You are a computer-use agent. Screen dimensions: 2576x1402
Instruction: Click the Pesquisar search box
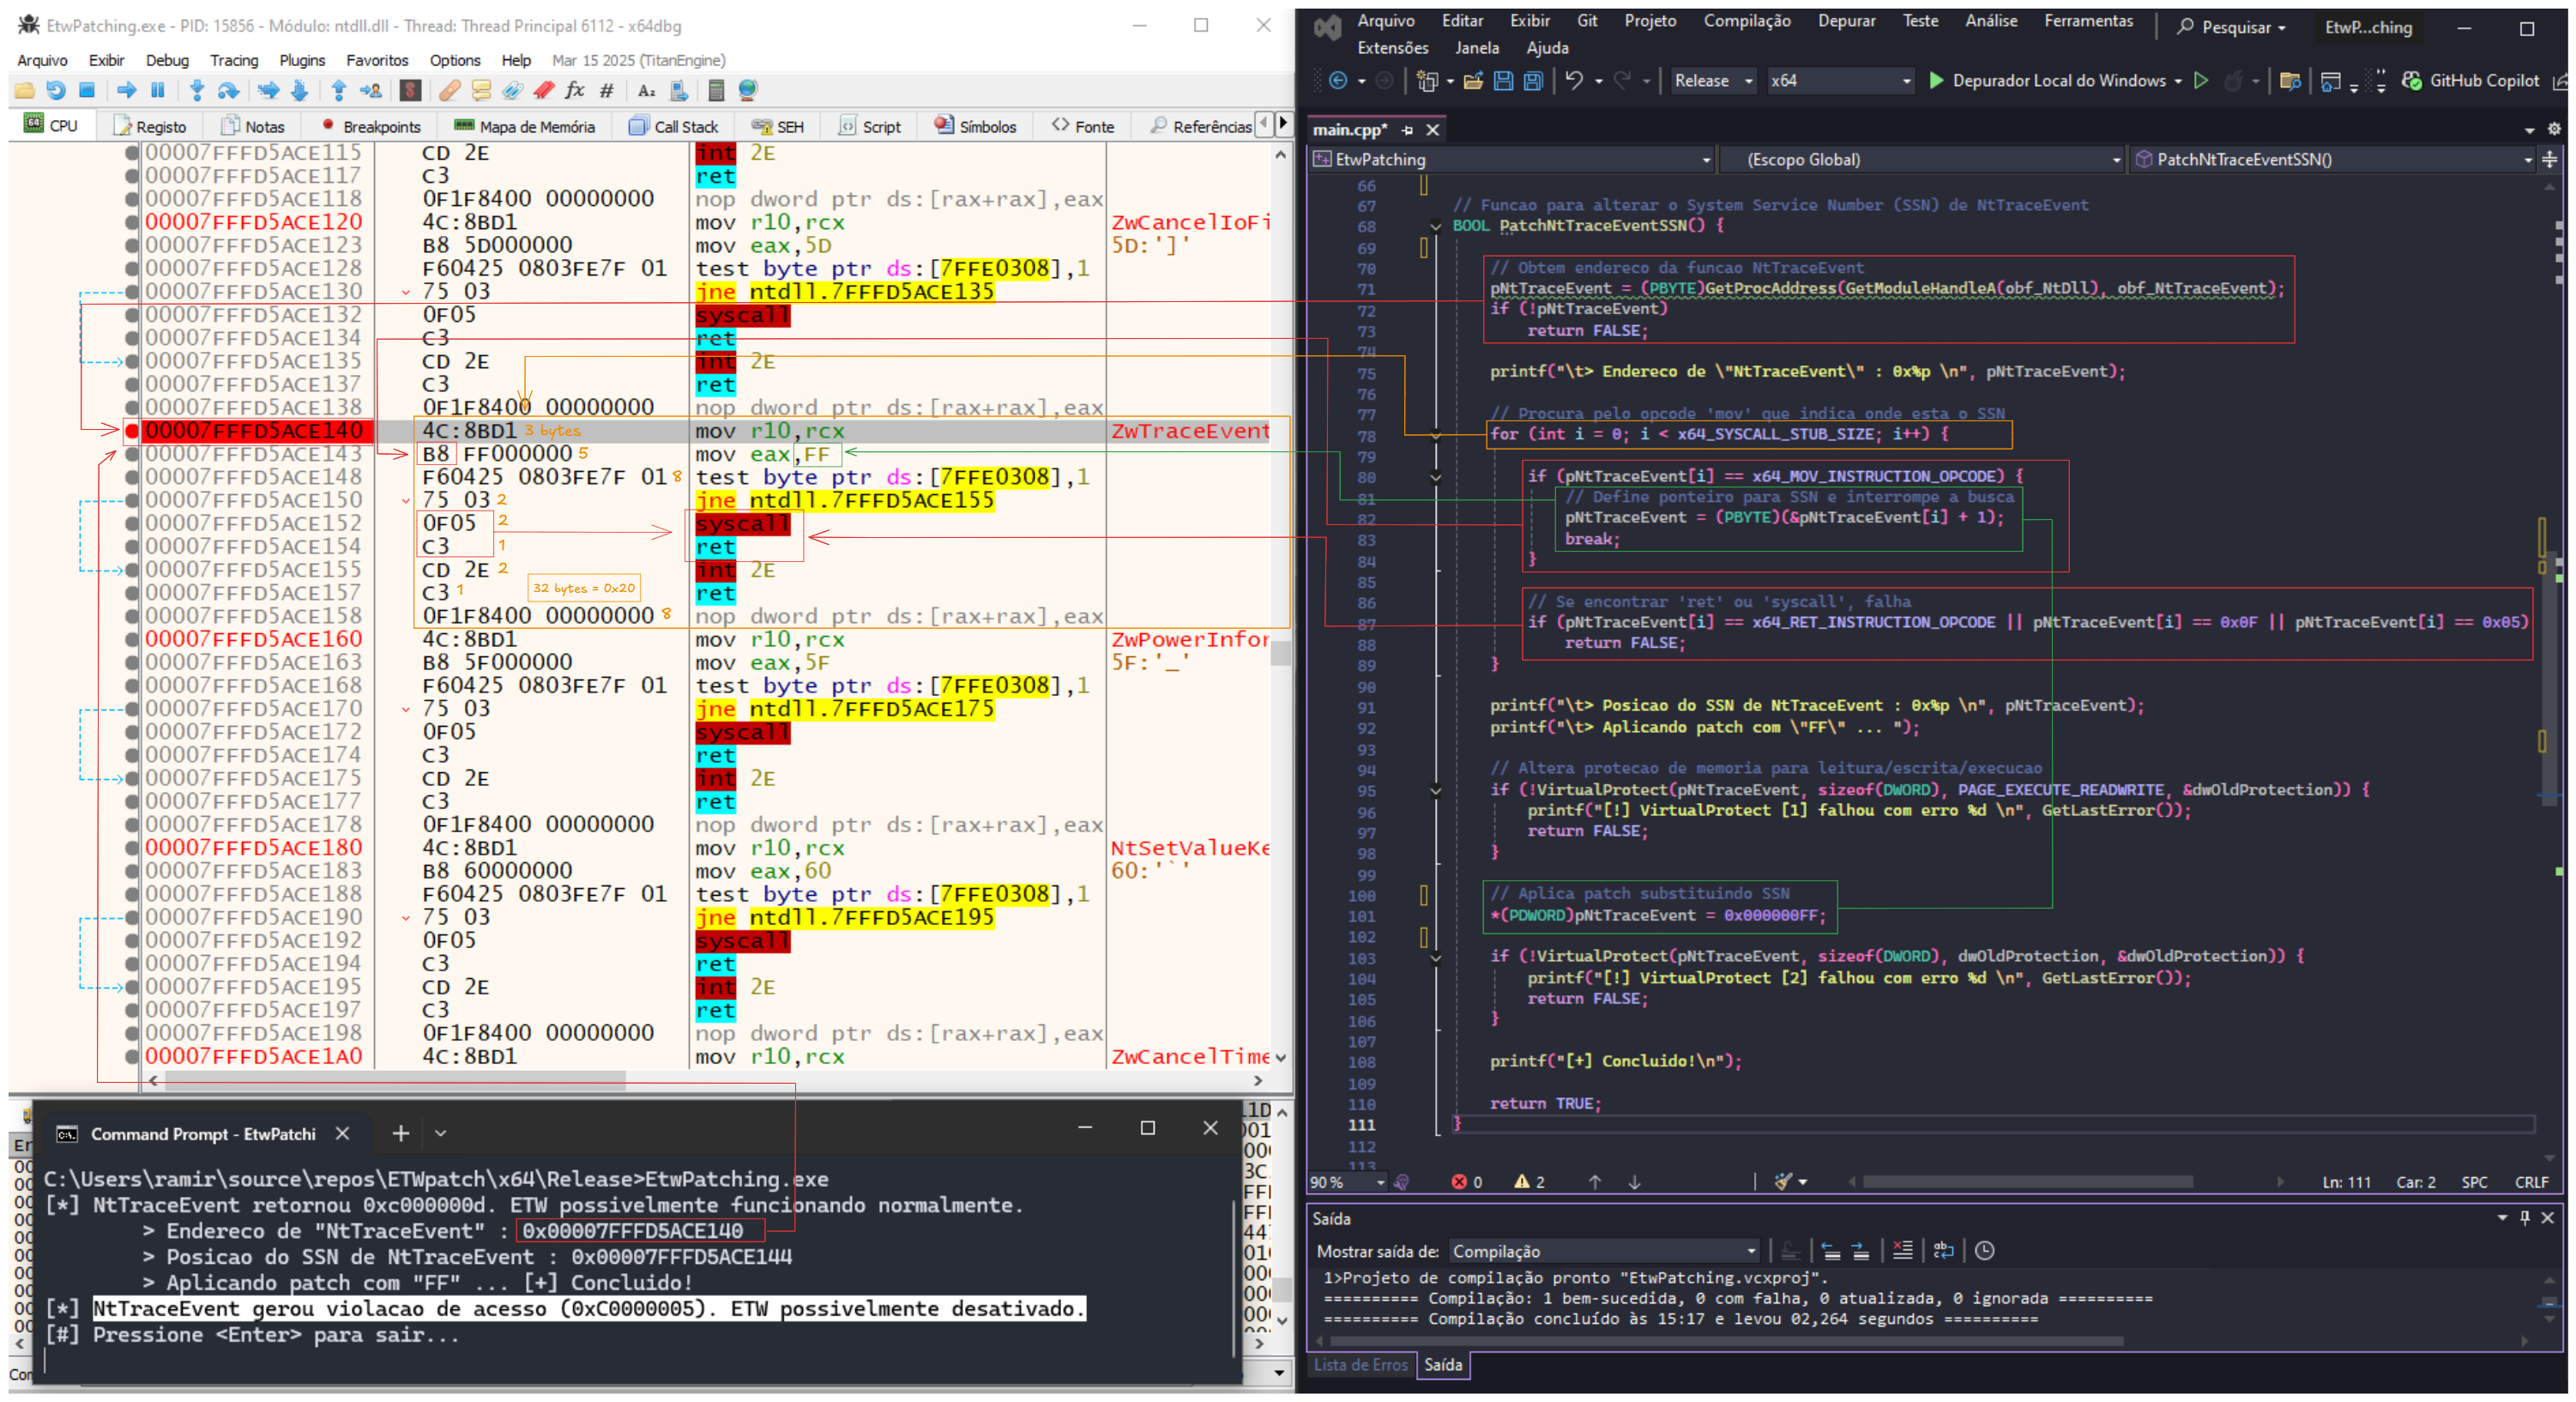coord(2232,27)
